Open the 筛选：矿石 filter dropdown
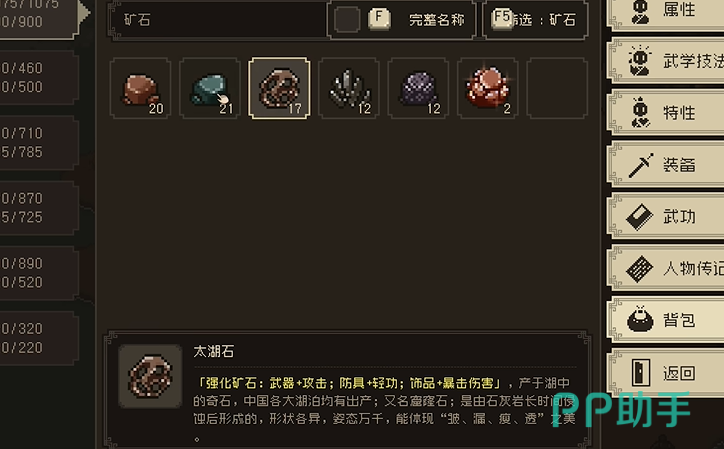 coord(535,19)
